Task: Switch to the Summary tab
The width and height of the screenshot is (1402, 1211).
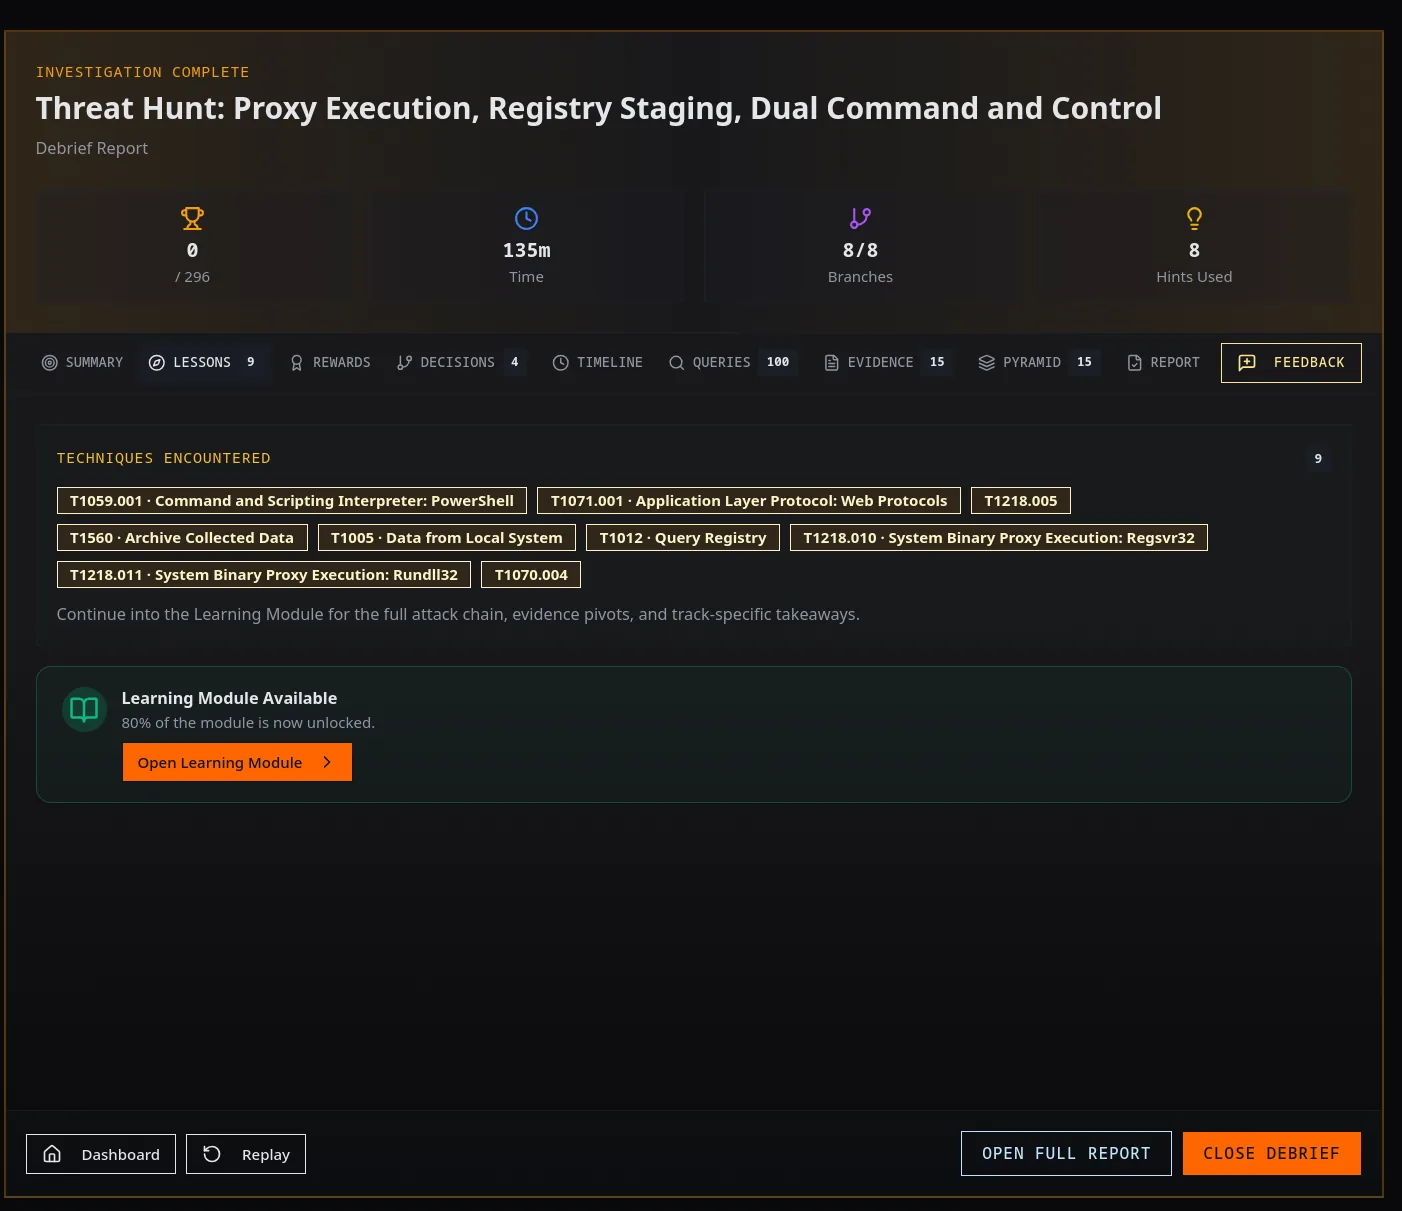Action: click(82, 363)
